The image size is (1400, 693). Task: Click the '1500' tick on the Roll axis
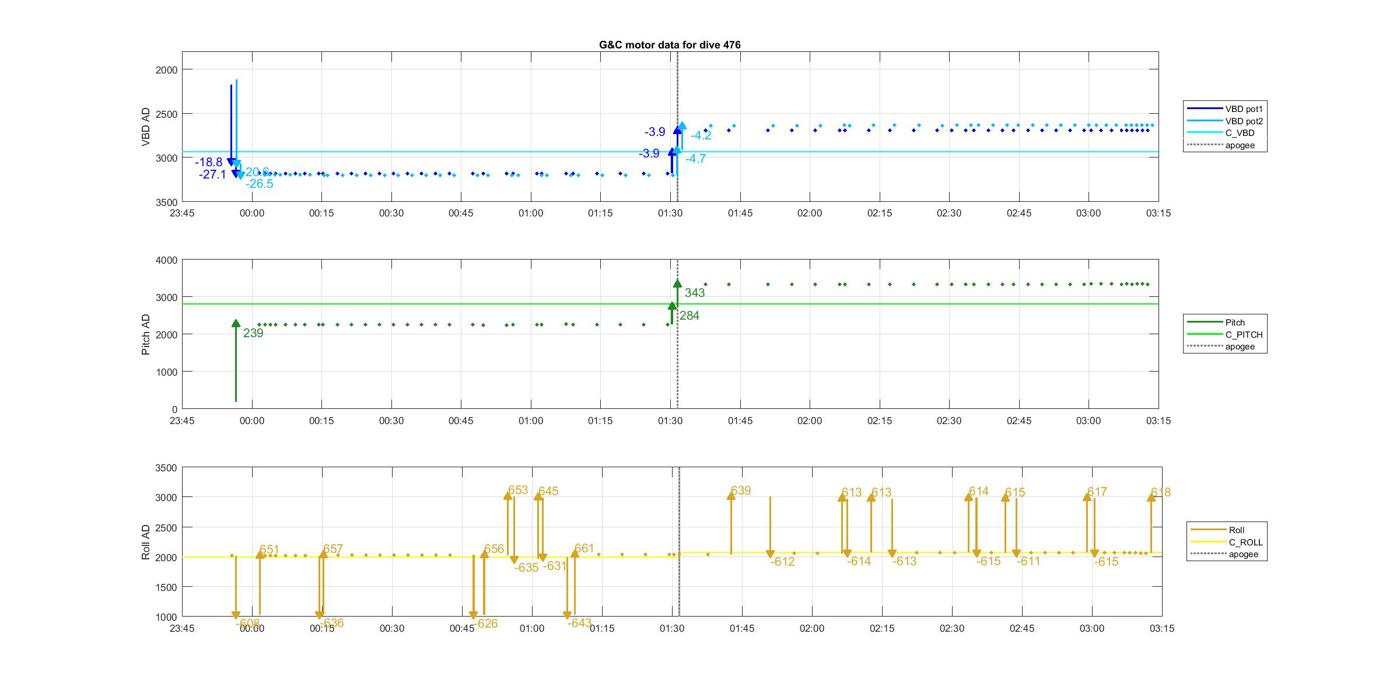[x=166, y=587]
